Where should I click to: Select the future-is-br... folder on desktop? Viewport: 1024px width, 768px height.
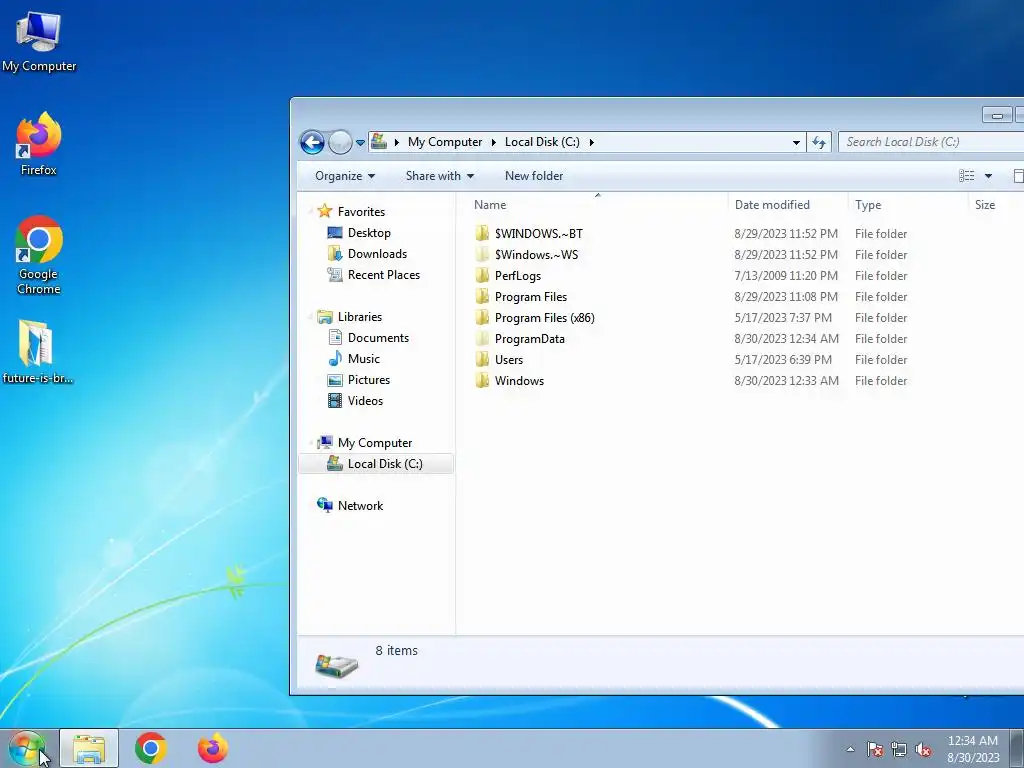[x=38, y=352]
